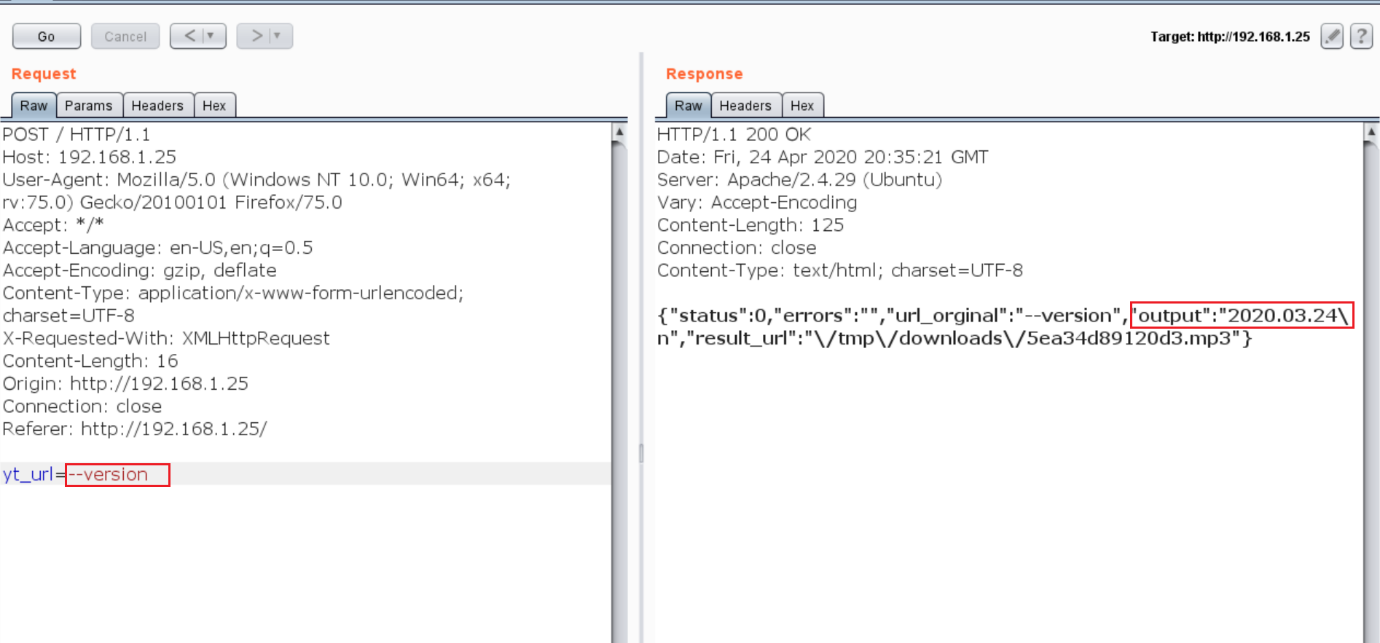Open the Request Hex tab
1380x643 pixels.
(214, 105)
